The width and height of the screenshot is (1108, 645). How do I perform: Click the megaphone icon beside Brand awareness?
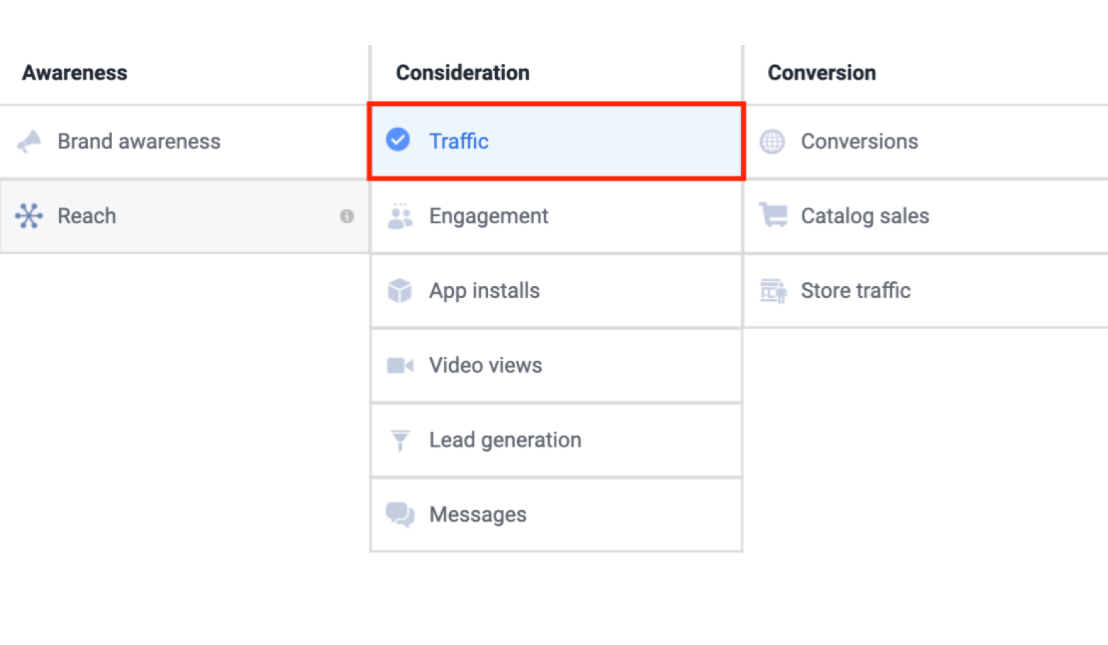[29, 142]
